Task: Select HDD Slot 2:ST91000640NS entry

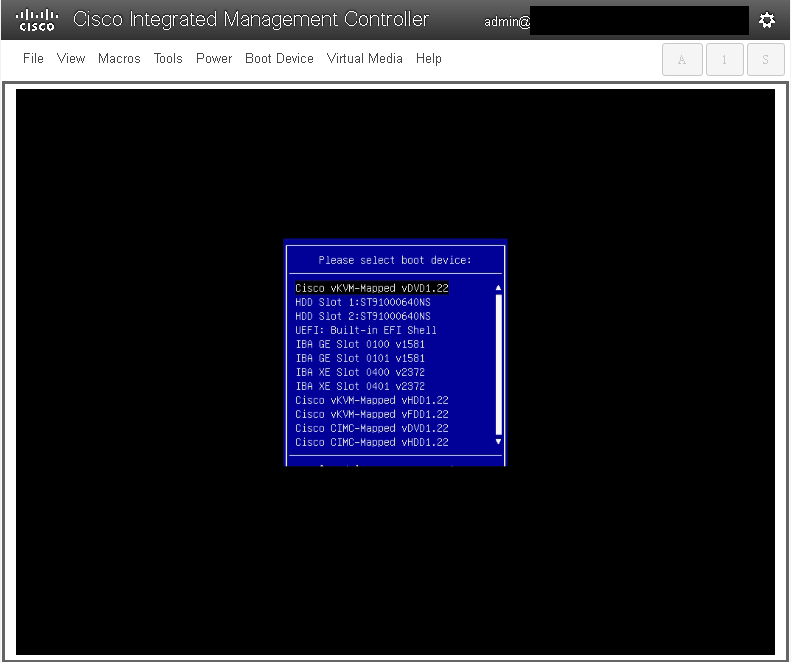Action: point(363,316)
